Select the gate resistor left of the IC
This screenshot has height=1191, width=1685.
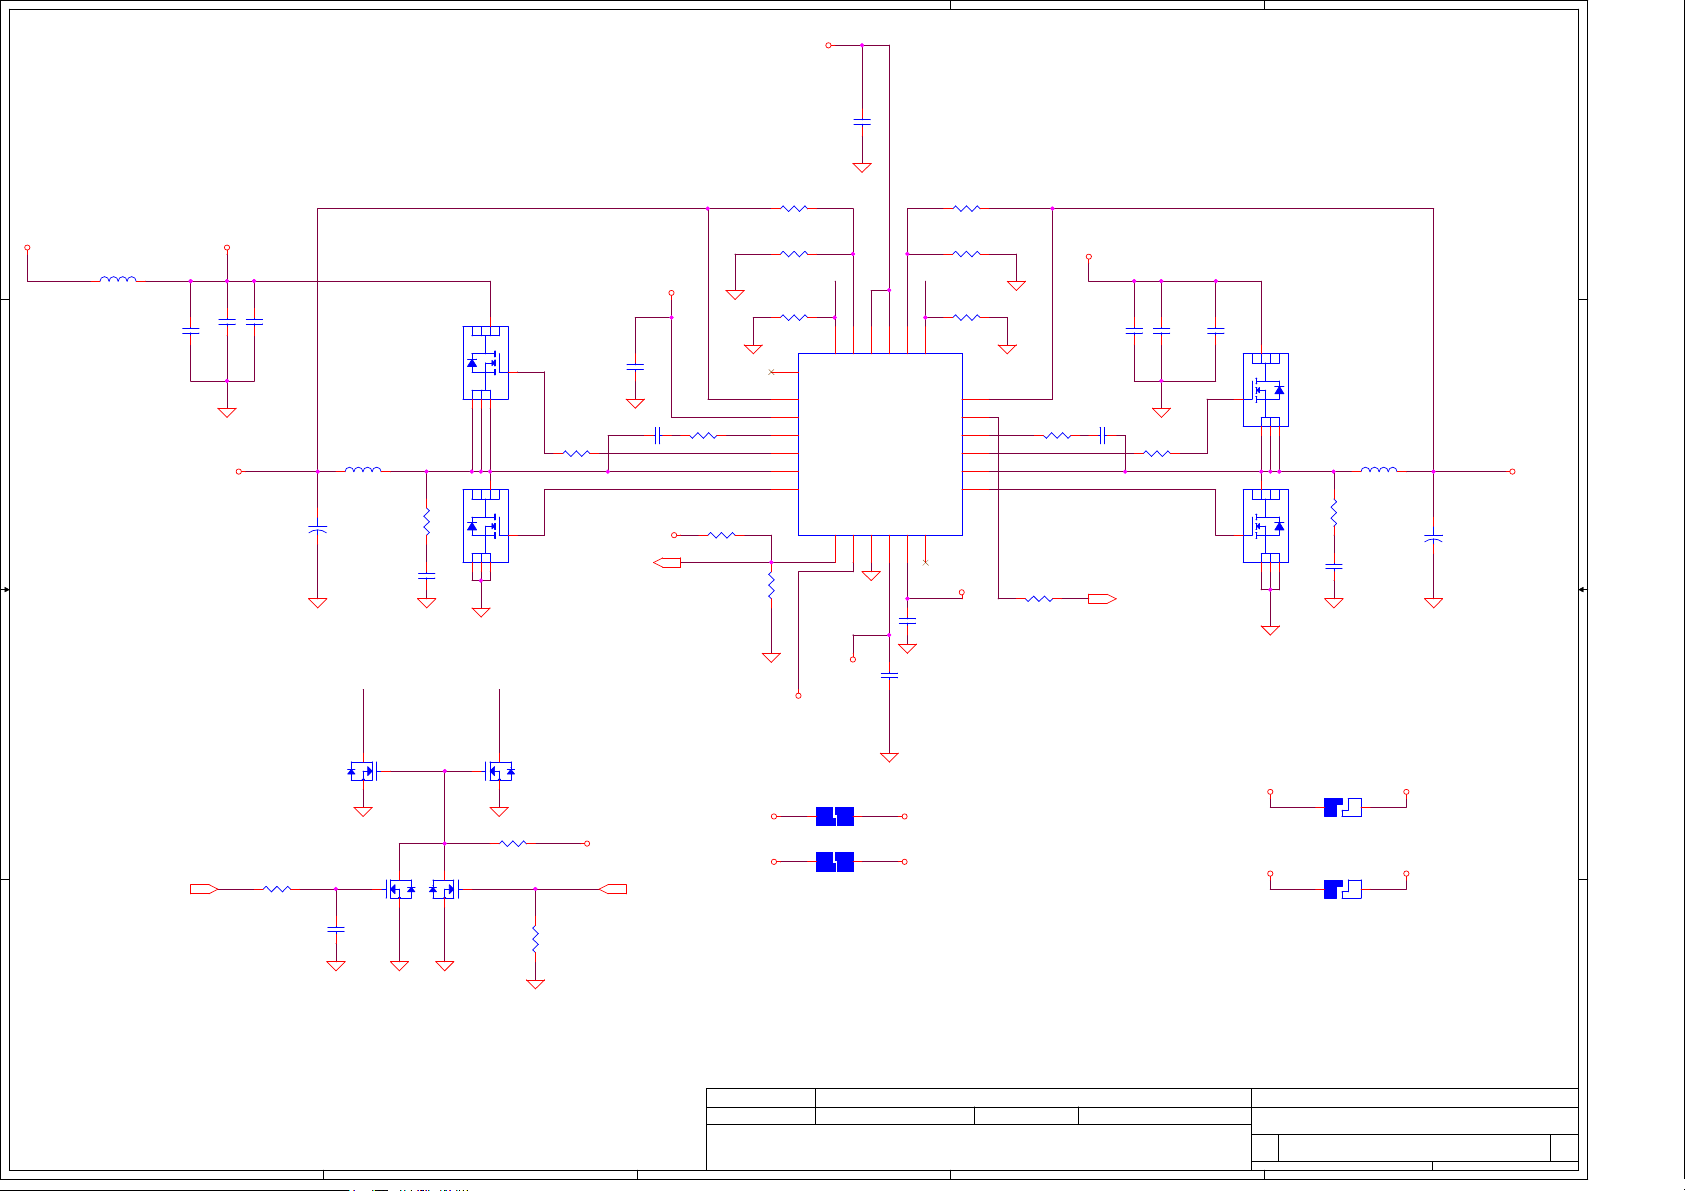click(576, 453)
